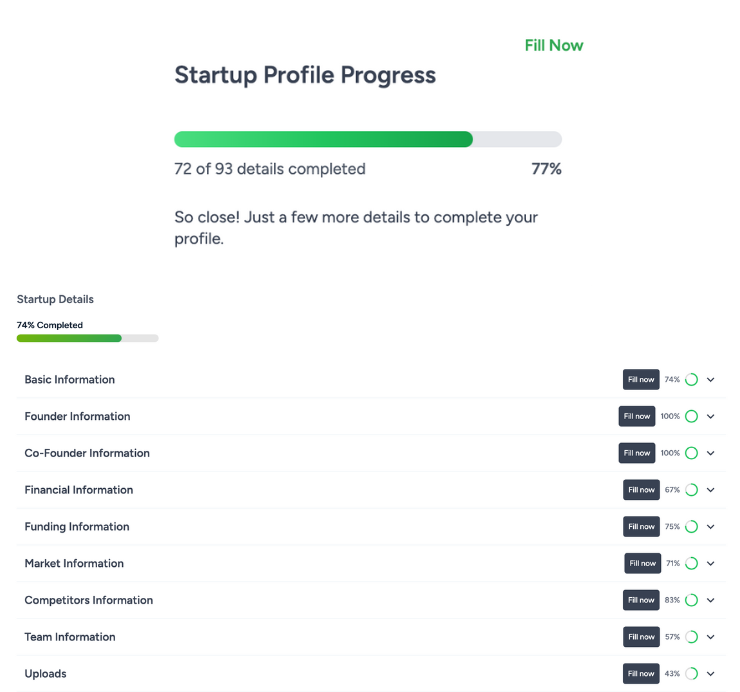Open the Market Information row

tap(74, 564)
